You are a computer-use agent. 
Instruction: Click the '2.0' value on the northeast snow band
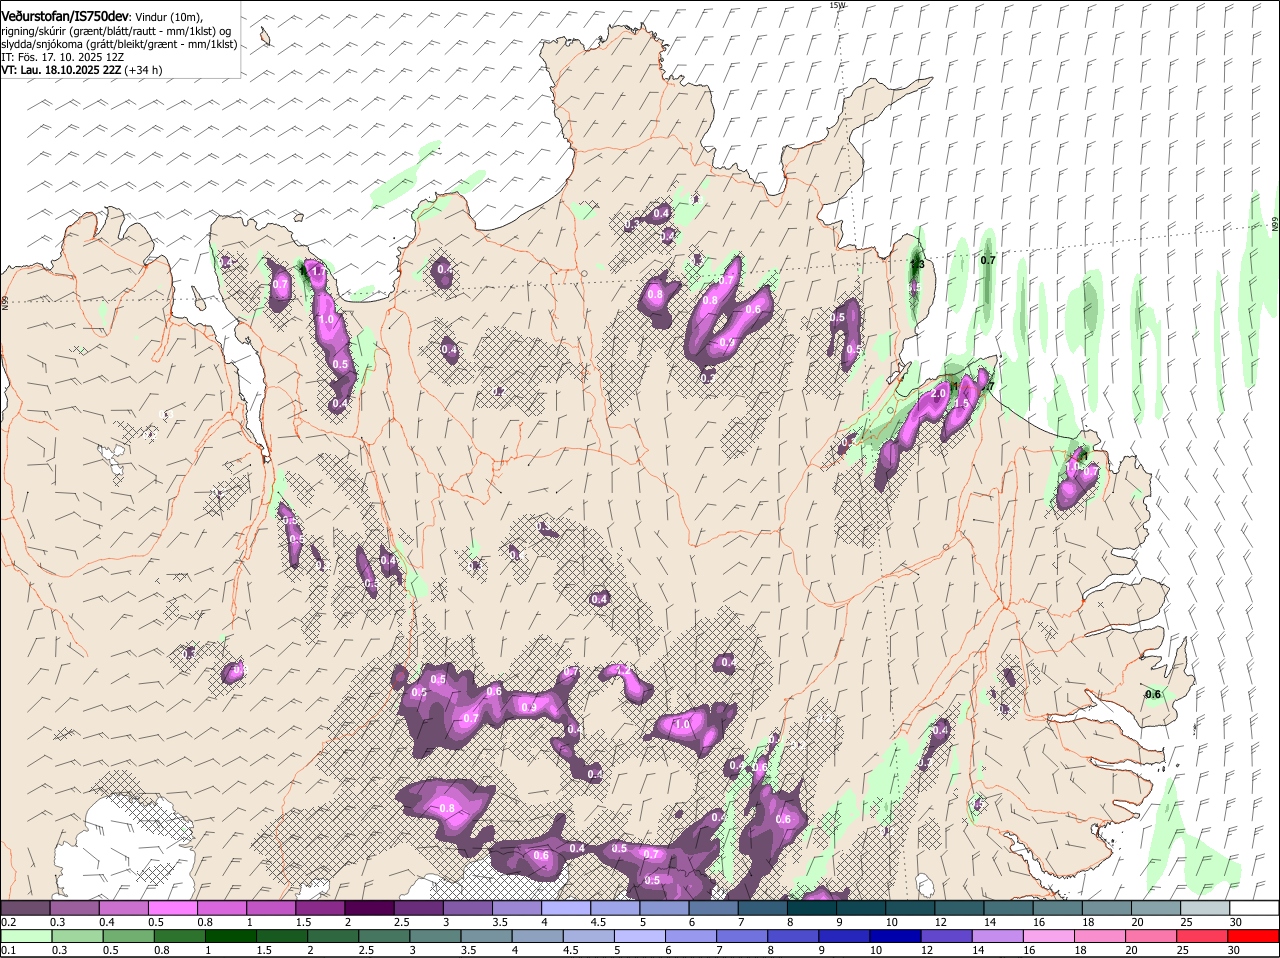(x=938, y=394)
